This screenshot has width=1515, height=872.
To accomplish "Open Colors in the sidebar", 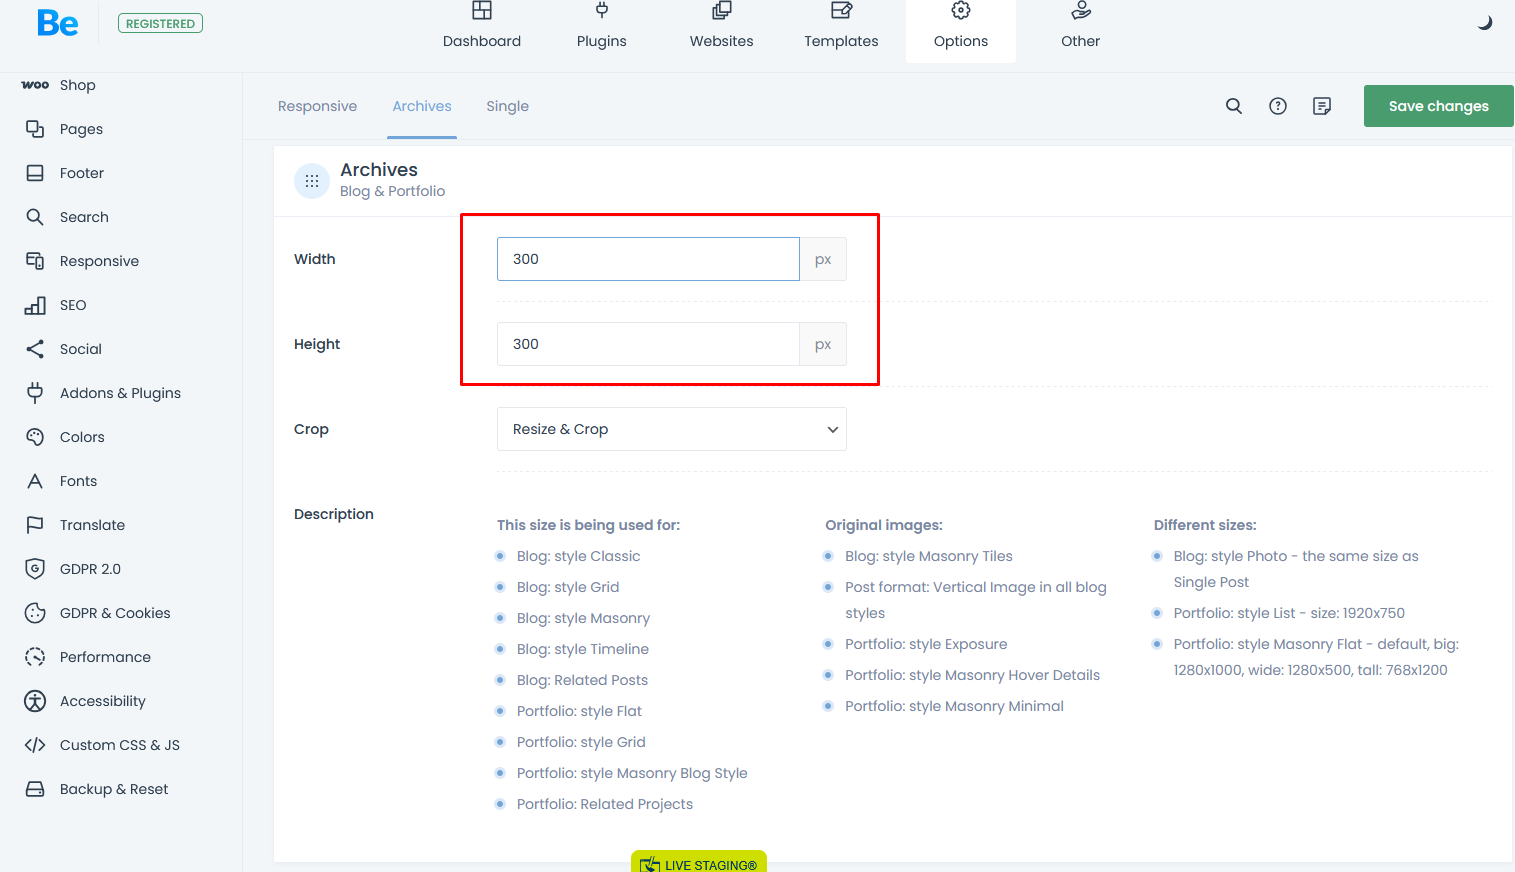I will [82, 437].
